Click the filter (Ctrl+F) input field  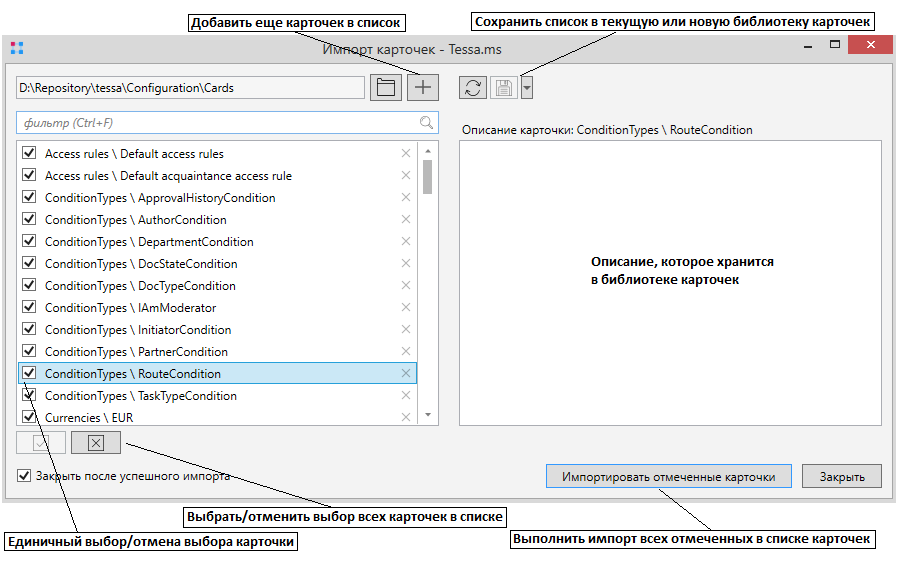pos(215,123)
